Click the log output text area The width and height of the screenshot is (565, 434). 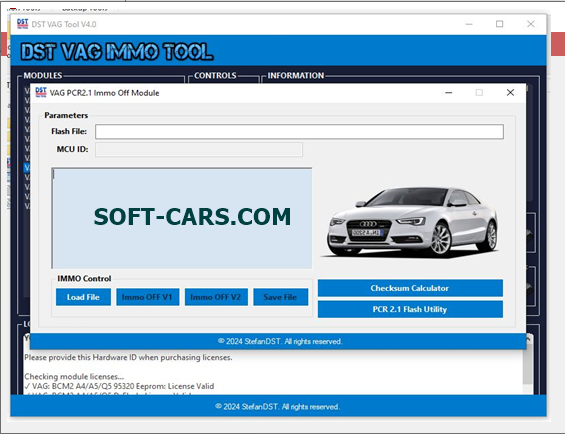point(182,219)
